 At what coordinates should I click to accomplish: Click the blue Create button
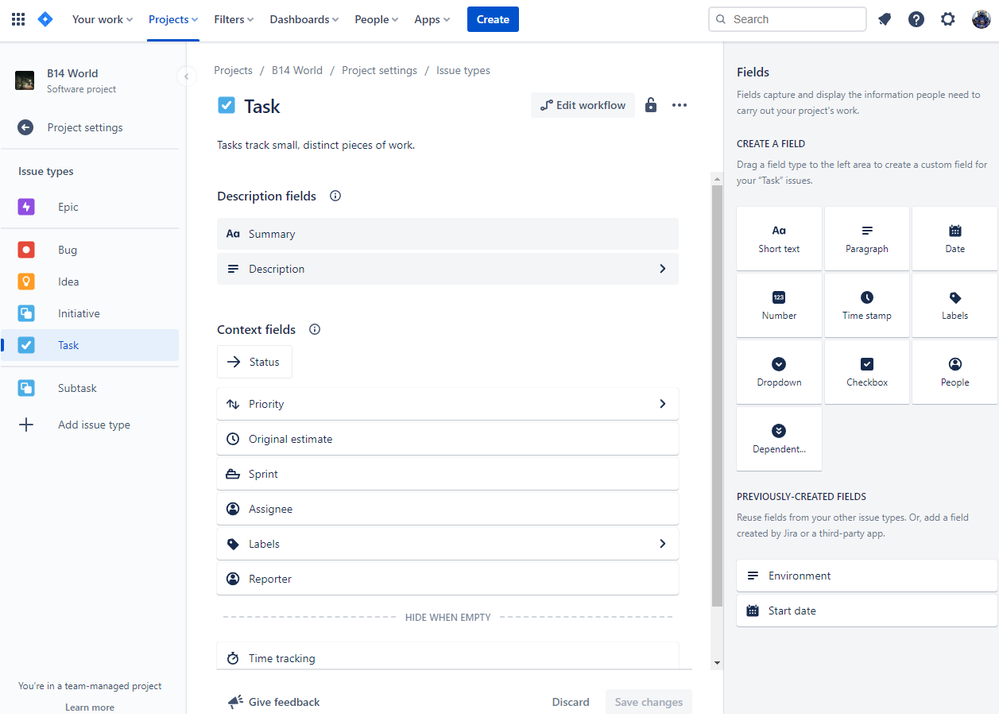click(492, 19)
